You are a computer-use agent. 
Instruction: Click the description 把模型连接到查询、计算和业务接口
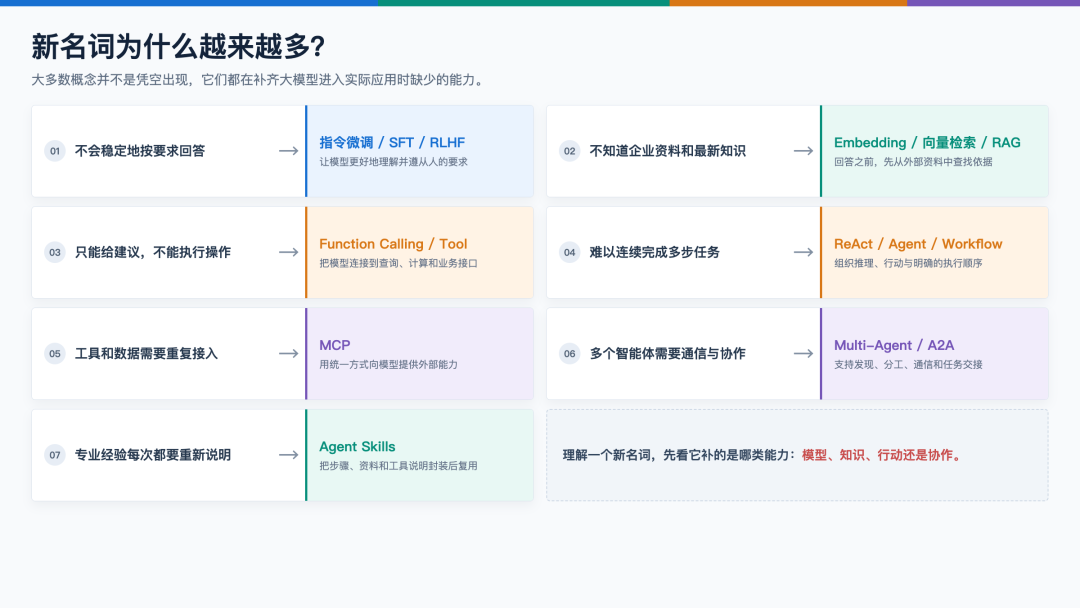398,263
